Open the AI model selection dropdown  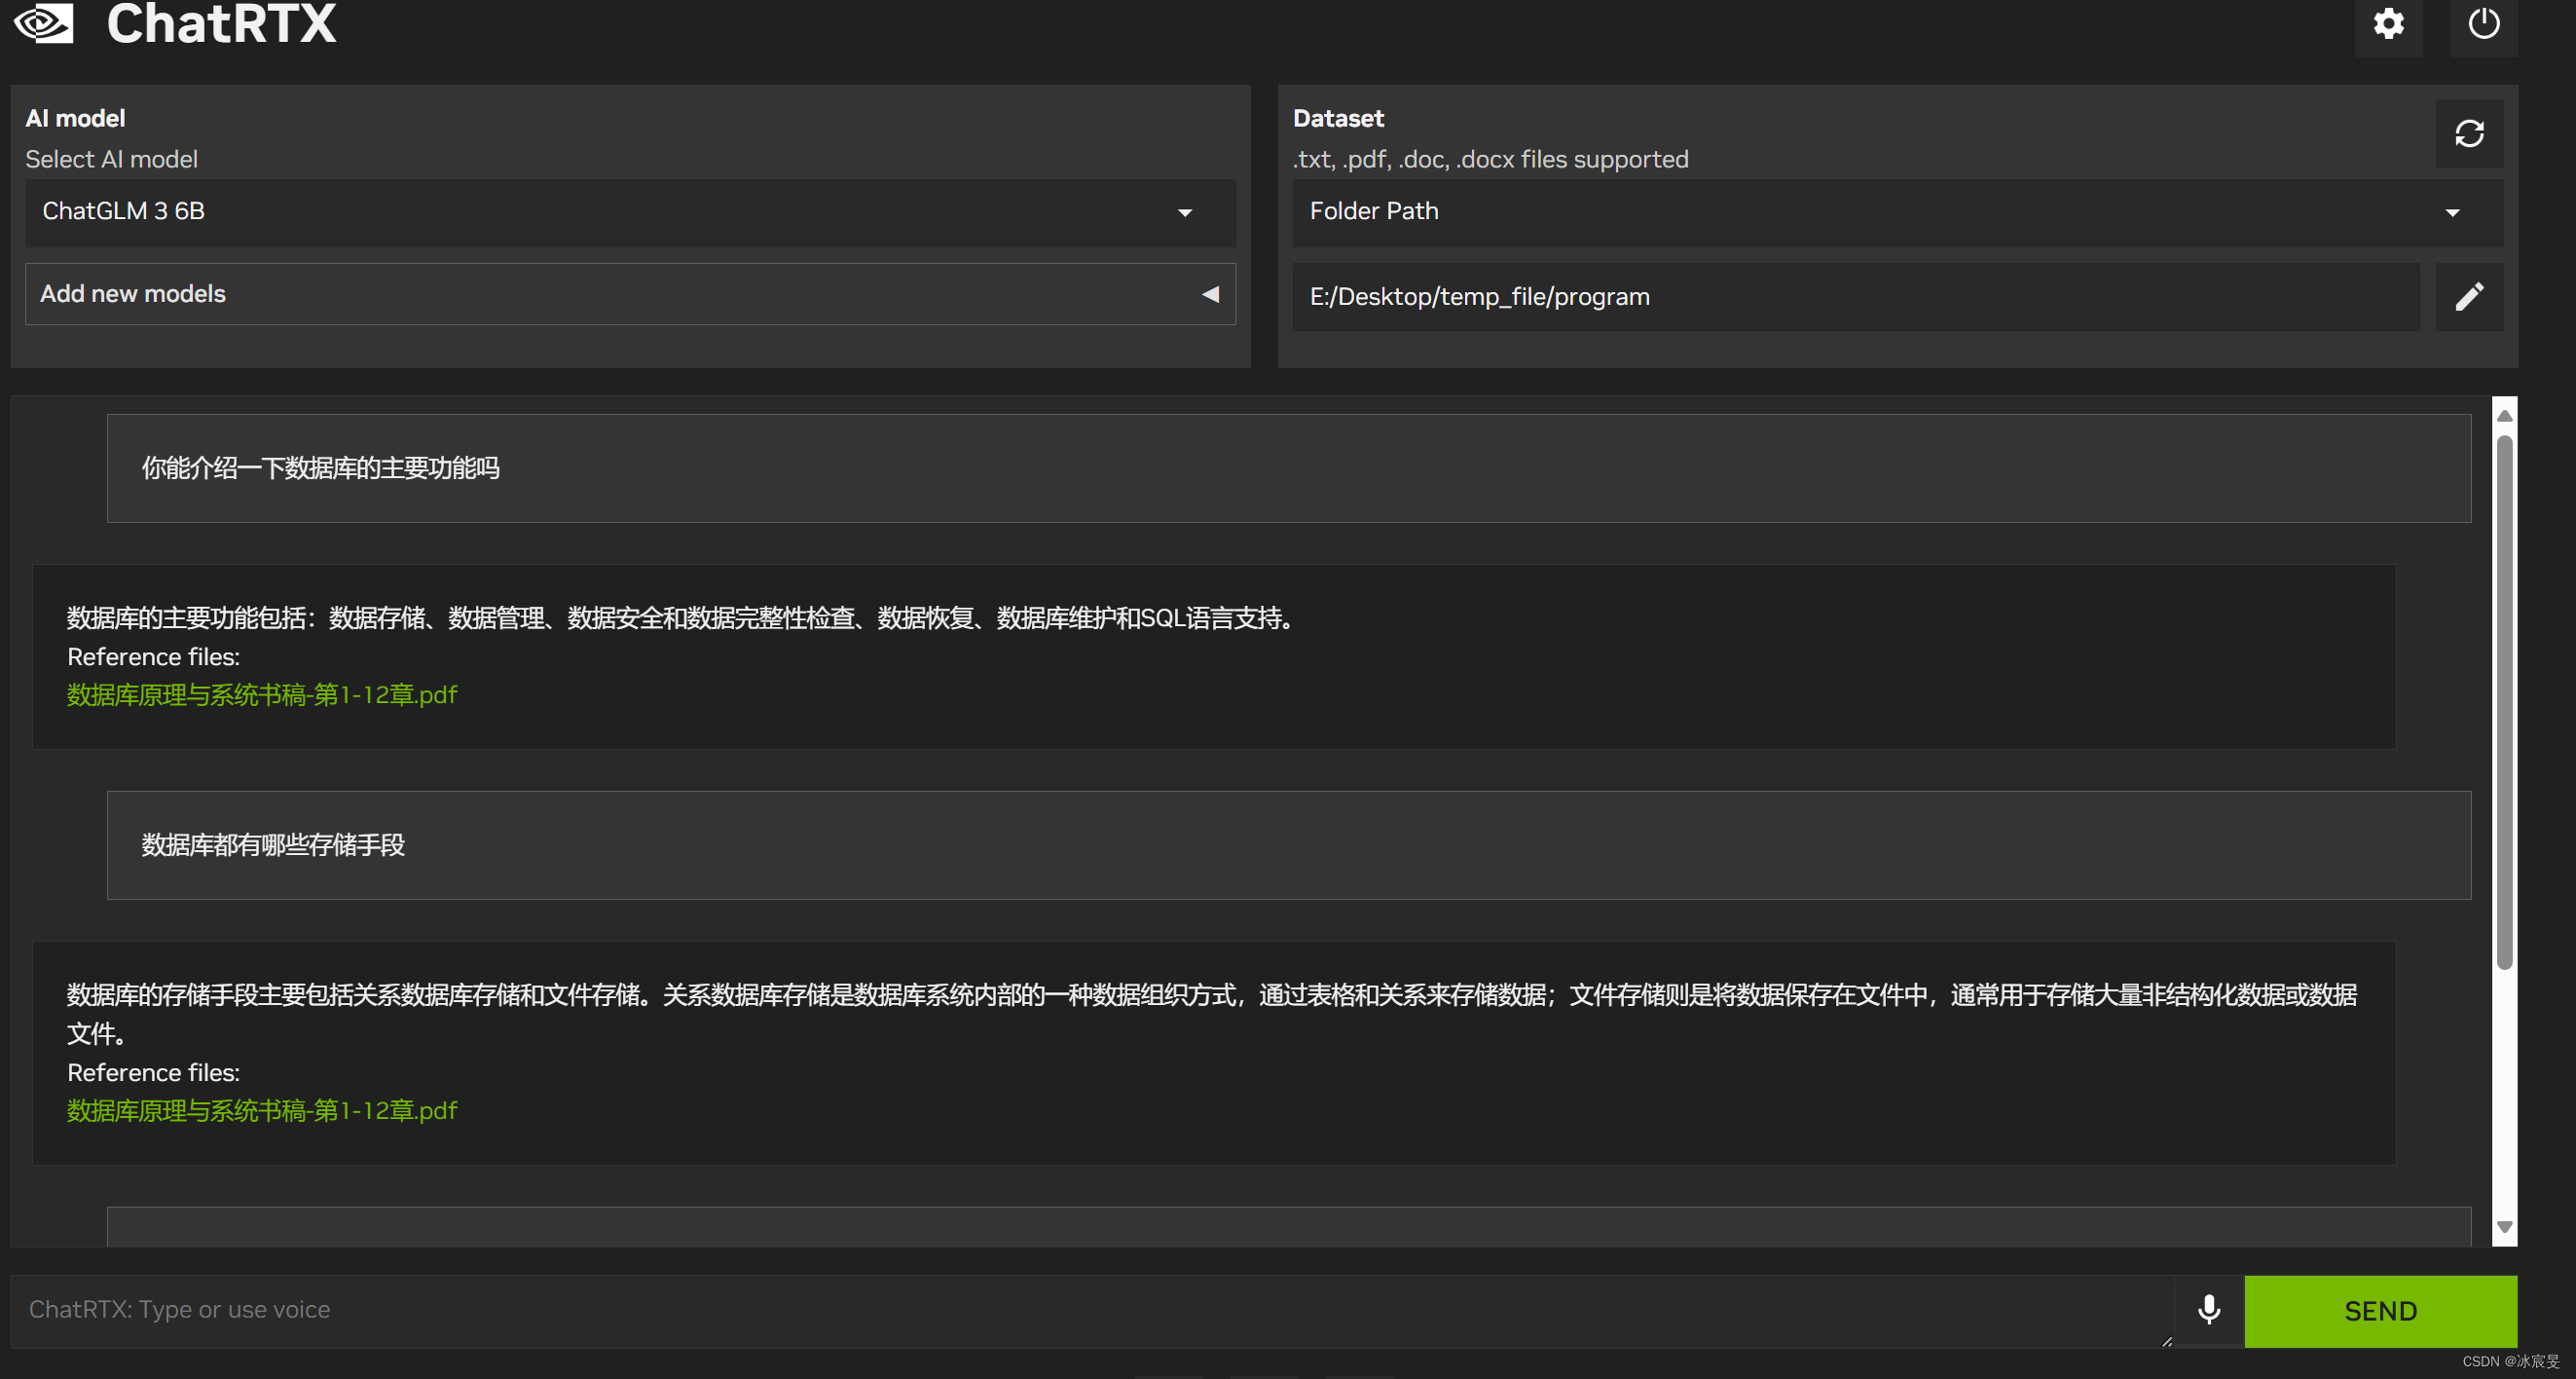[1185, 213]
